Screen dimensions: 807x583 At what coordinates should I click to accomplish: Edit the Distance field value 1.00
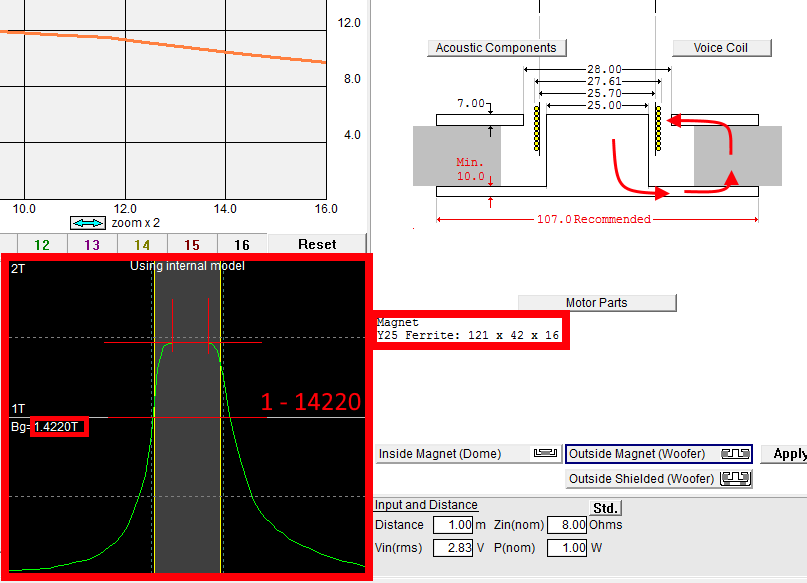[x=453, y=525]
